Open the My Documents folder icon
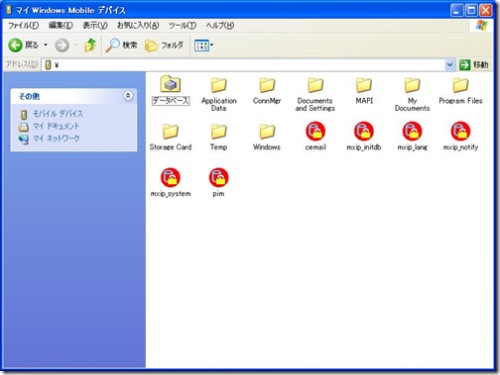This screenshot has height=375, width=500. point(412,85)
